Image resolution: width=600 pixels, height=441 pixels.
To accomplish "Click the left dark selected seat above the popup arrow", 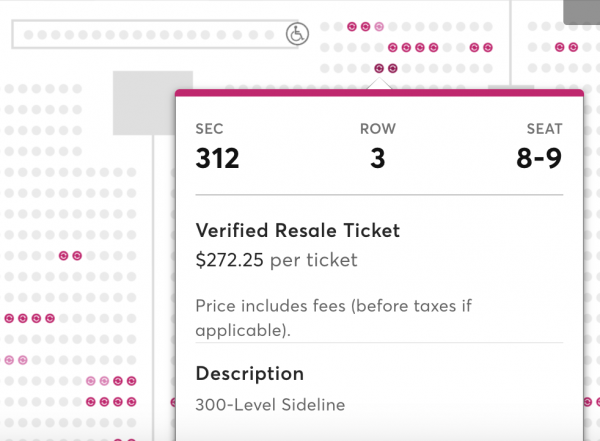I will pos(379,68).
